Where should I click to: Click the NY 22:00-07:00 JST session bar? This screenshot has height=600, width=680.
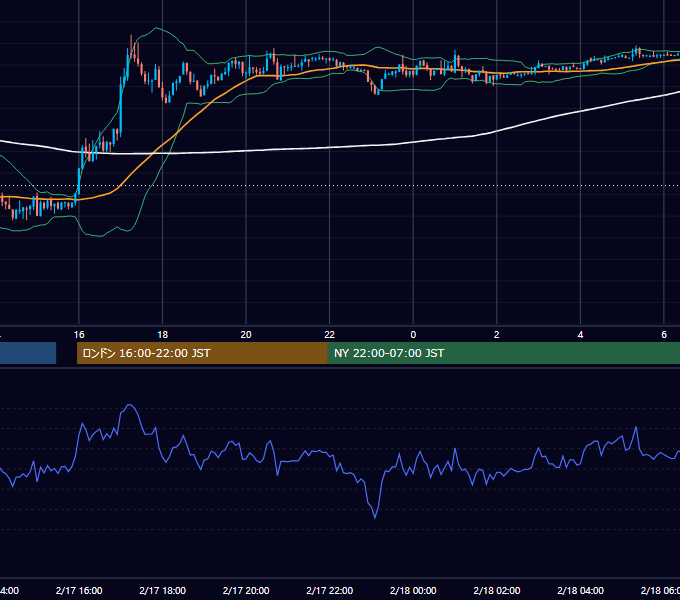[x=503, y=353]
